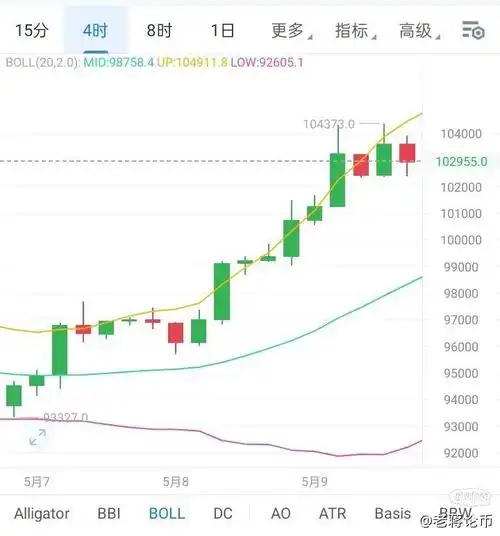Toggle the BBI indicator

click(109, 513)
